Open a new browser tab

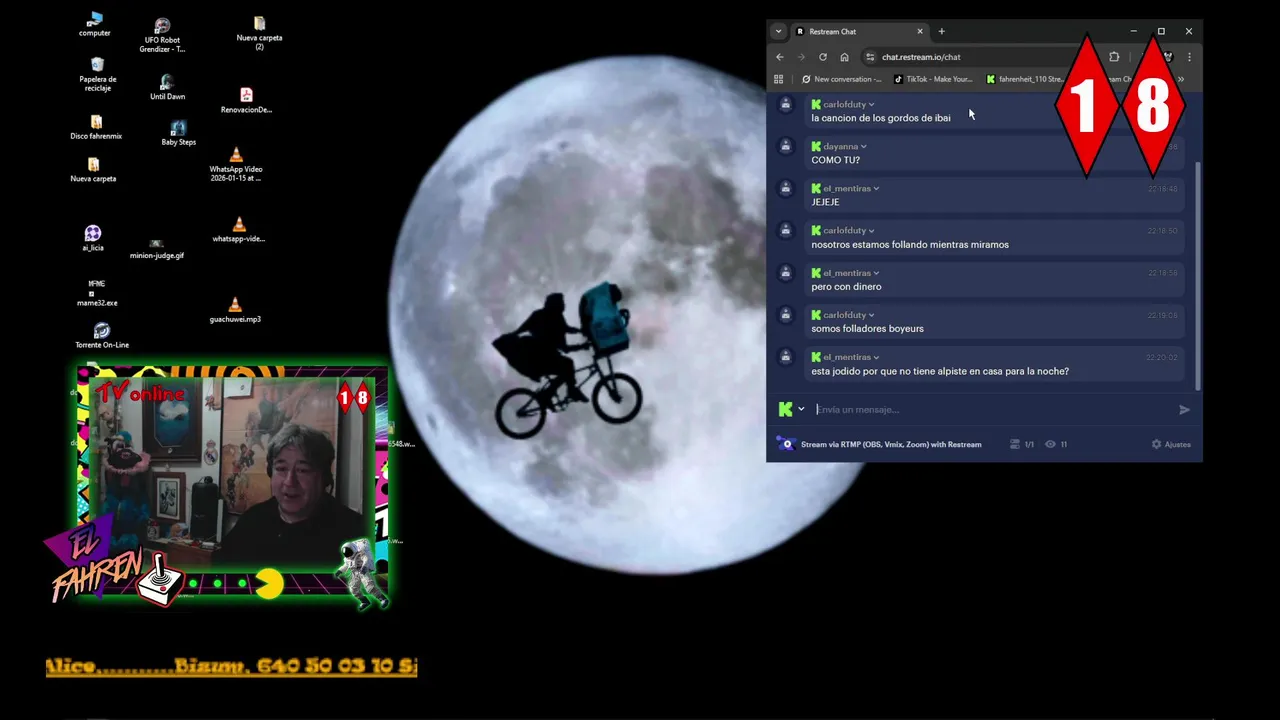941,31
